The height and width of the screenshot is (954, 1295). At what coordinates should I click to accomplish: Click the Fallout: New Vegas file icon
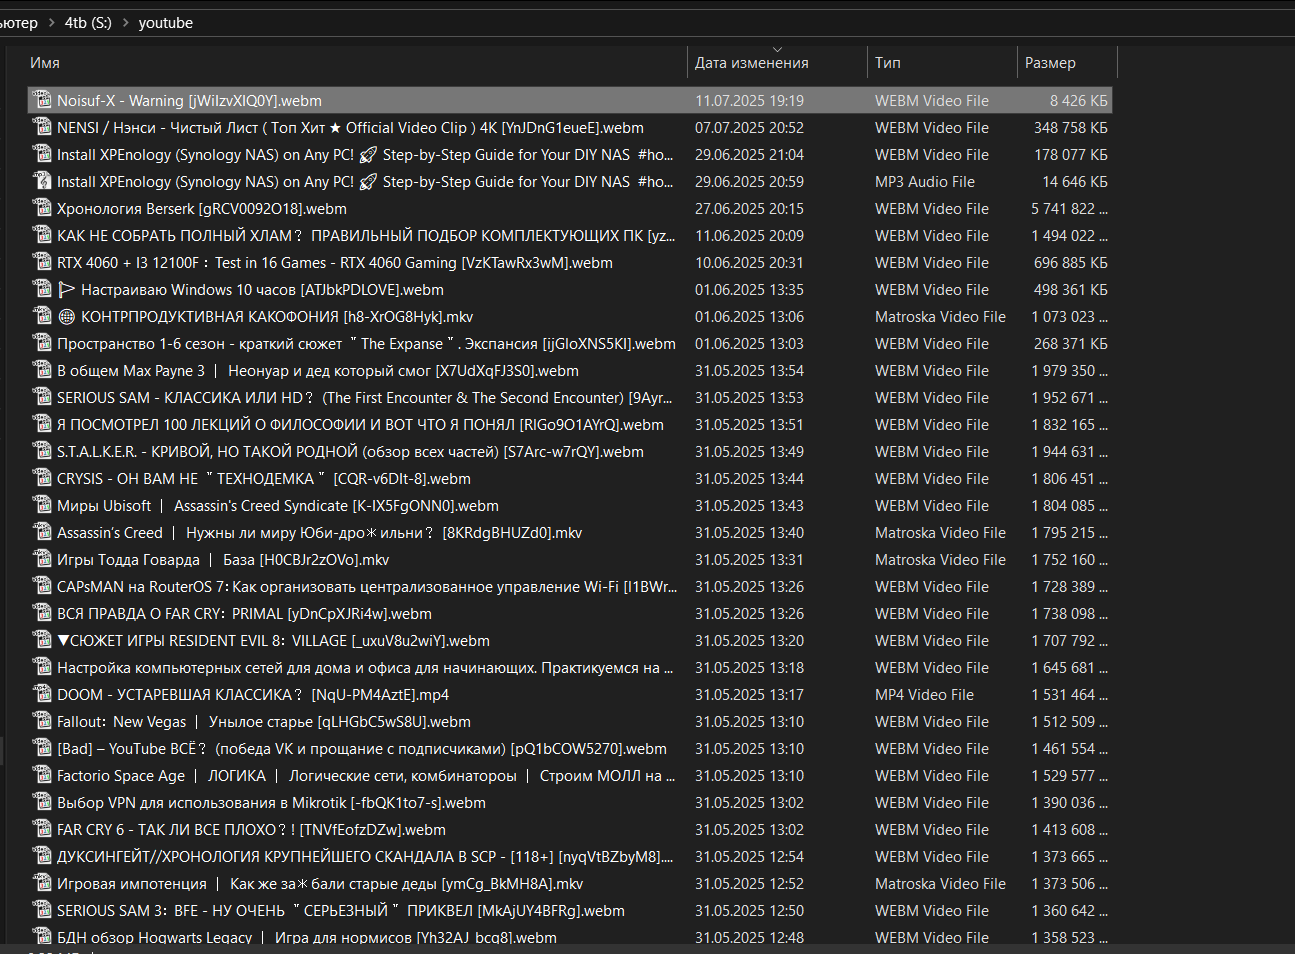[x=42, y=721]
